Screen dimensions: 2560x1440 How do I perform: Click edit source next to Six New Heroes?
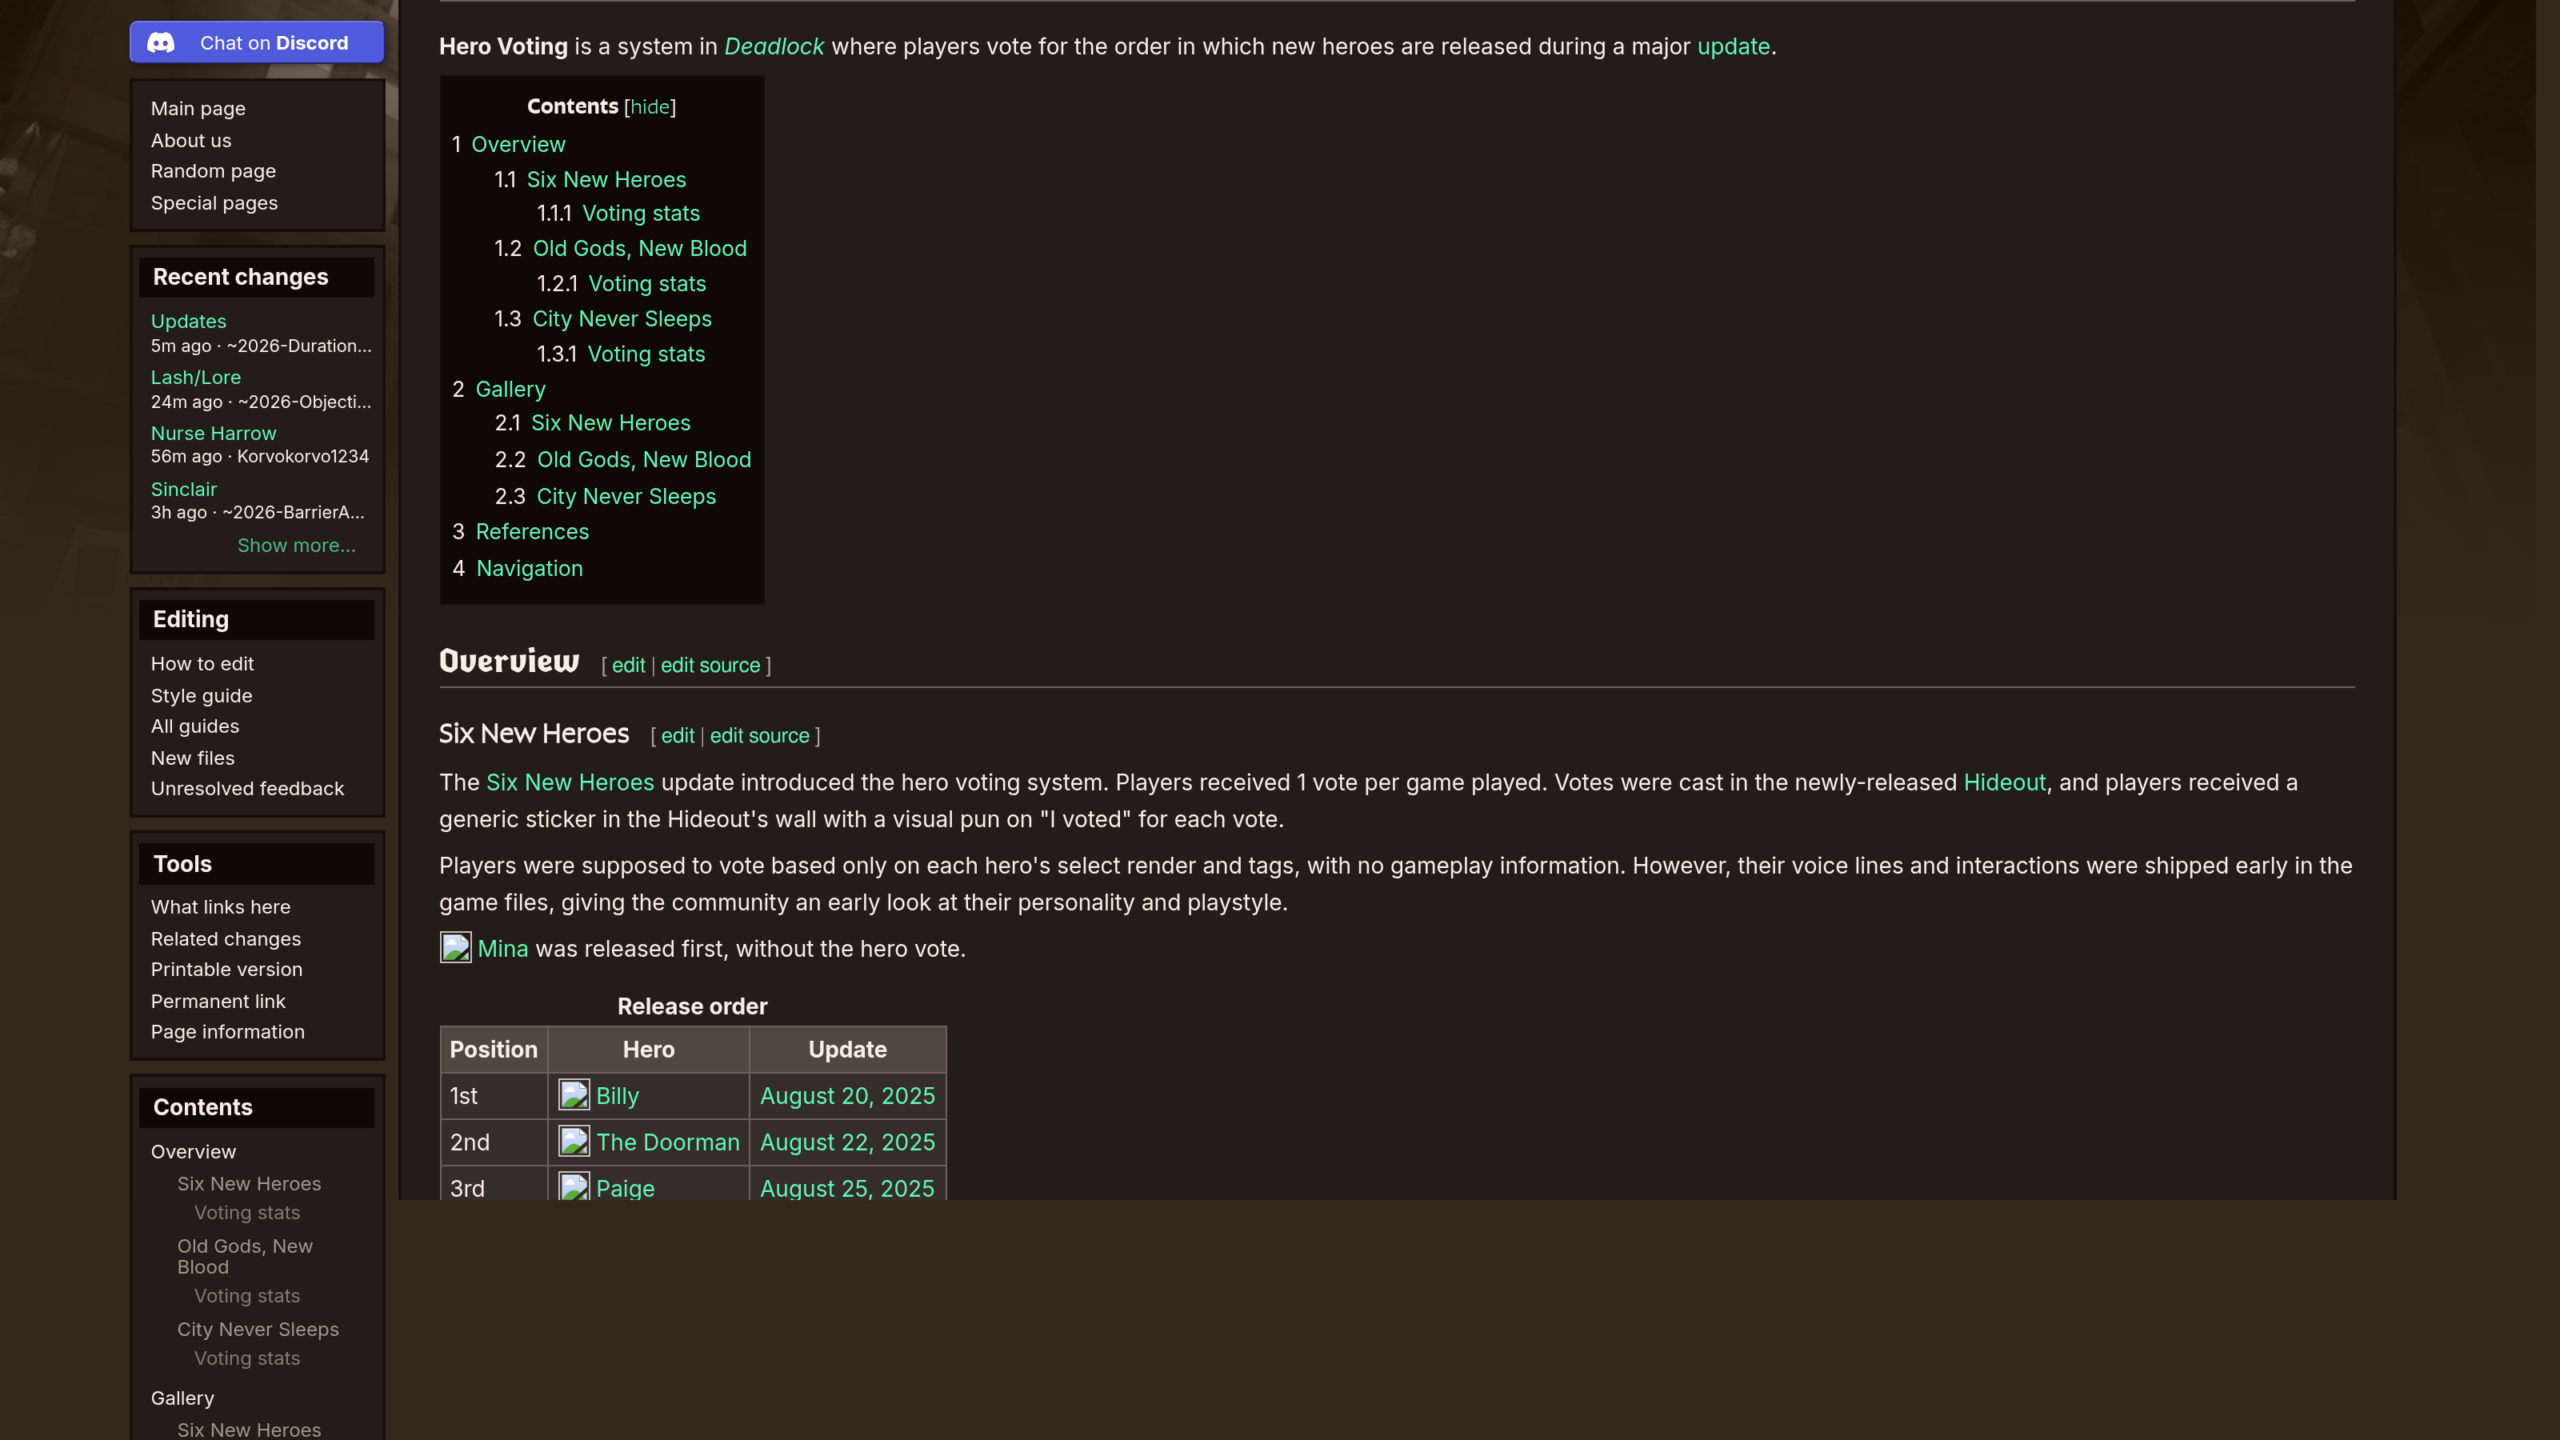(759, 736)
